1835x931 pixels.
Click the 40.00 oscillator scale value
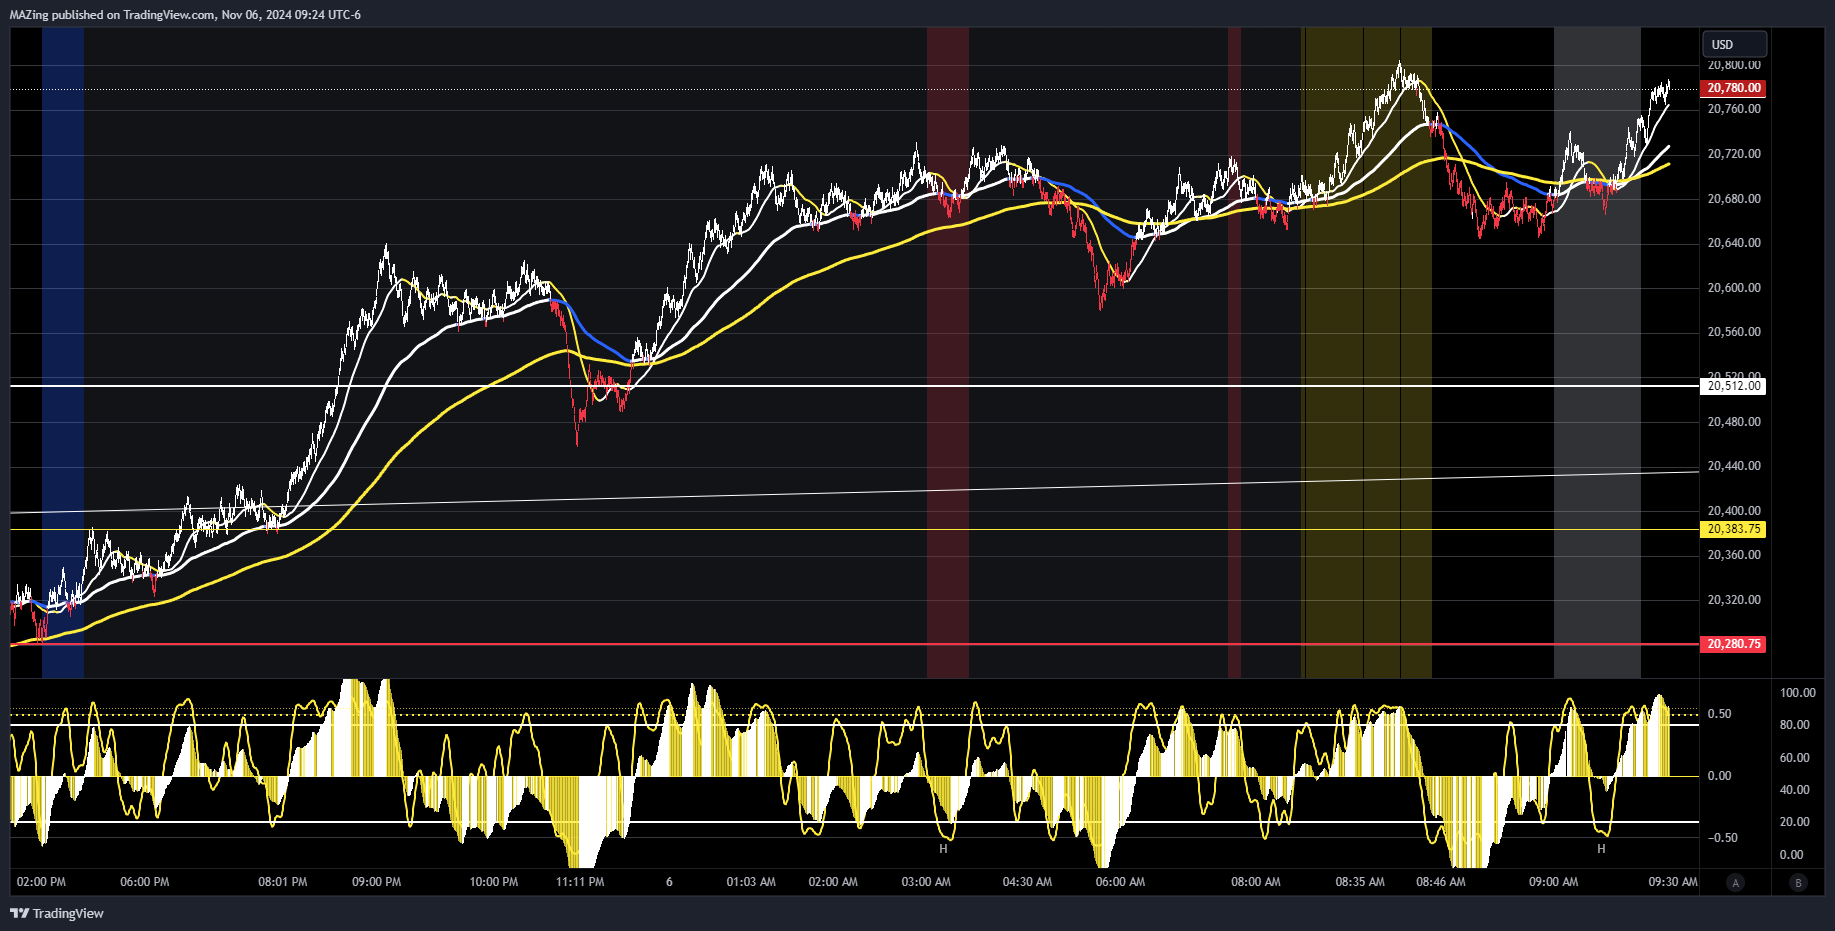1794,790
